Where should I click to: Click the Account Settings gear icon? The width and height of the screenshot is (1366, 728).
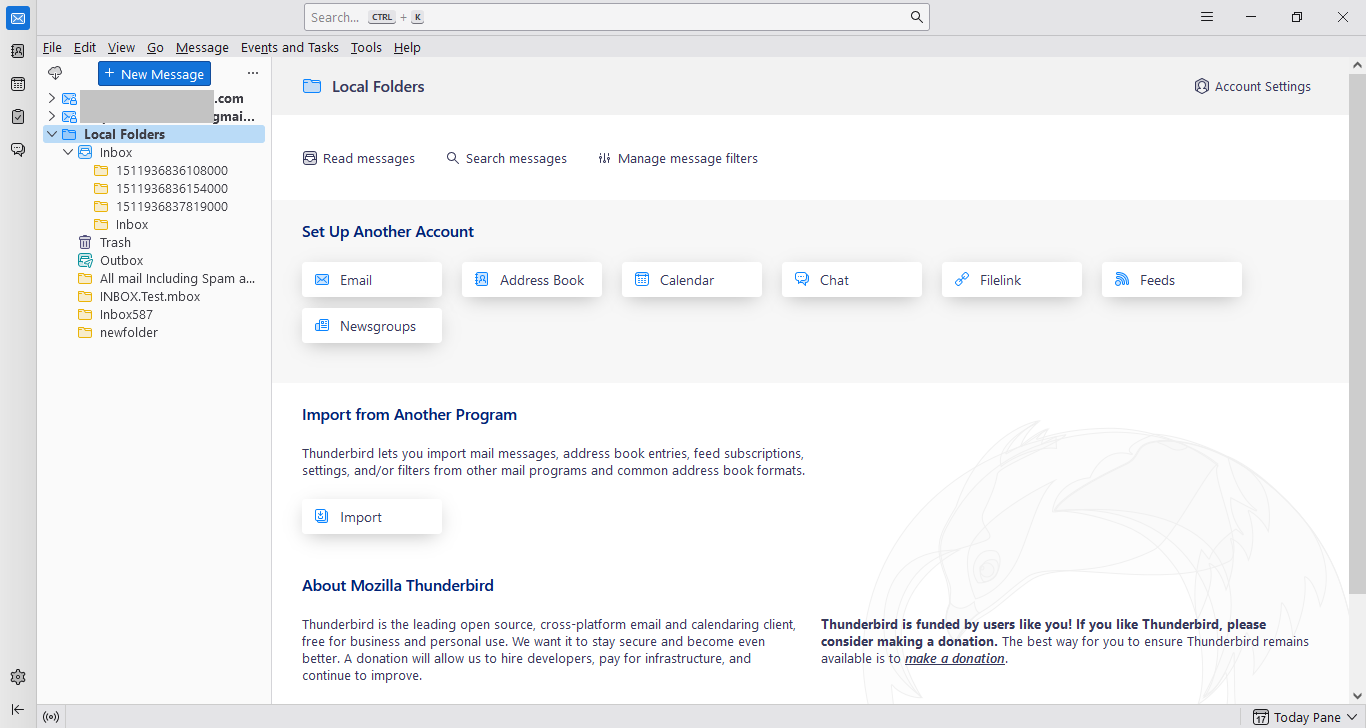(1202, 87)
